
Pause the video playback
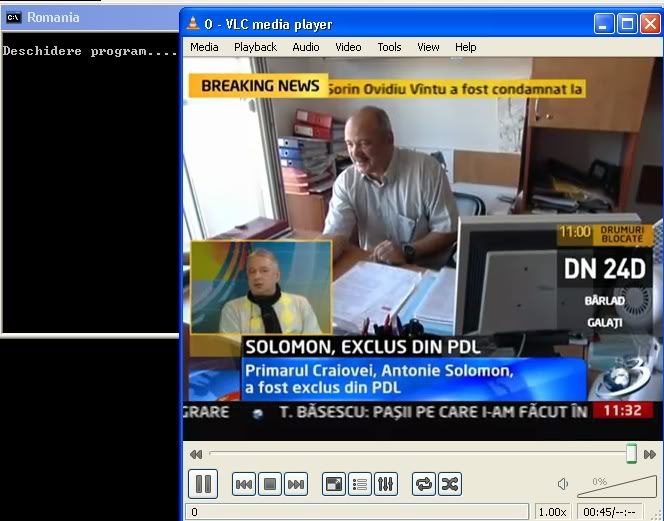click(203, 485)
